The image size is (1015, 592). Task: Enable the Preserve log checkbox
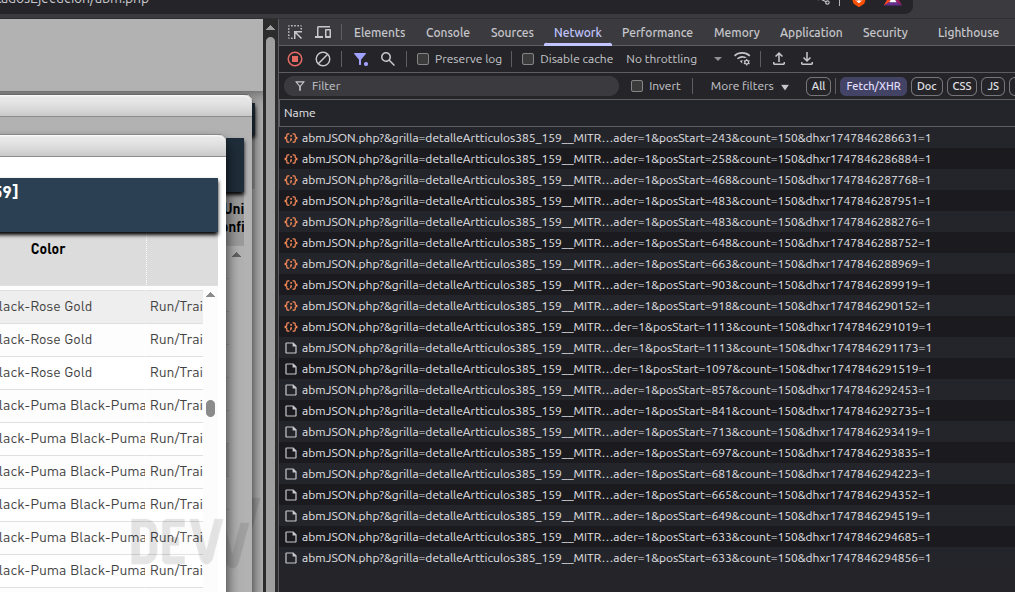click(x=423, y=59)
